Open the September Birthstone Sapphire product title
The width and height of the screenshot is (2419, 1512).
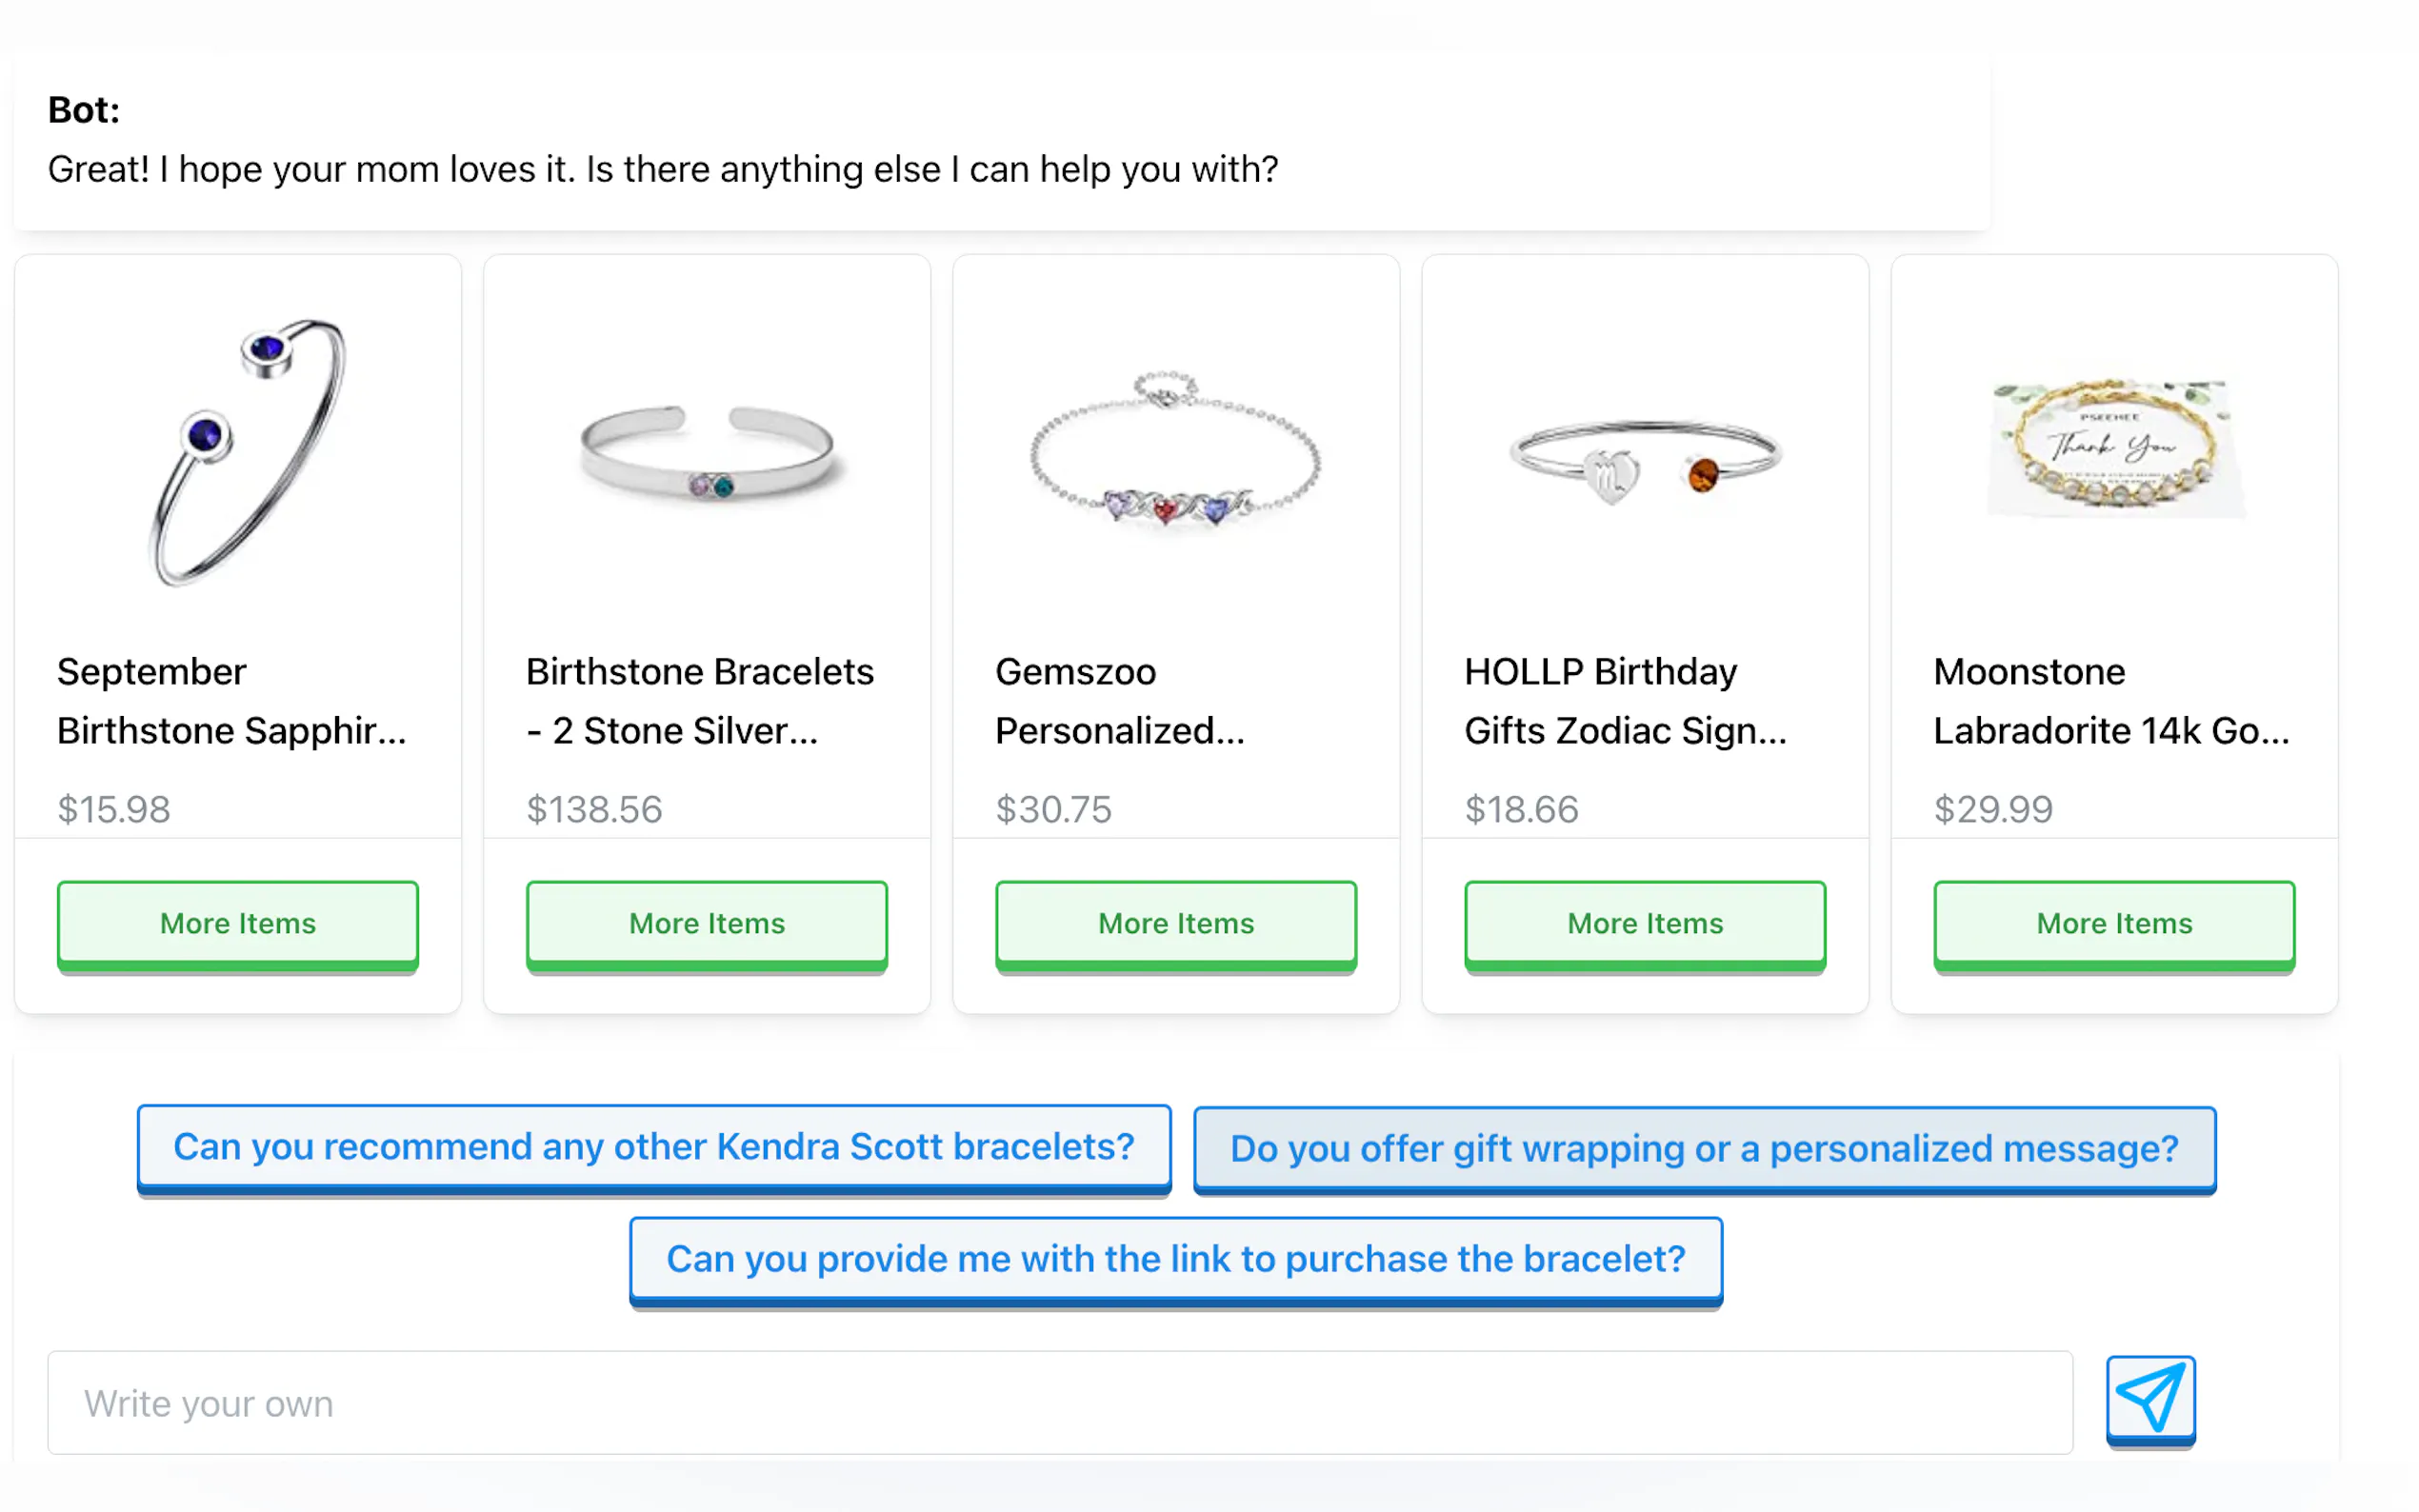point(232,701)
